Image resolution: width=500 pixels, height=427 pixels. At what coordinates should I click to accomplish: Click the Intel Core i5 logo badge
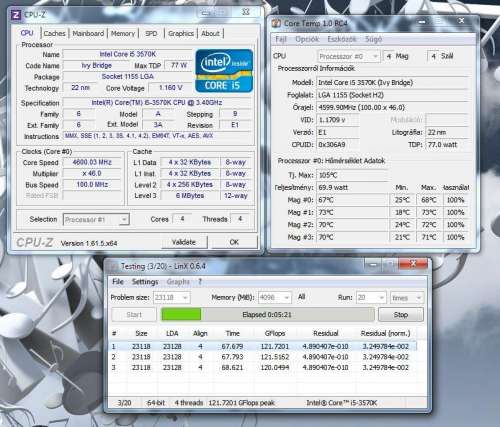tap(224, 71)
